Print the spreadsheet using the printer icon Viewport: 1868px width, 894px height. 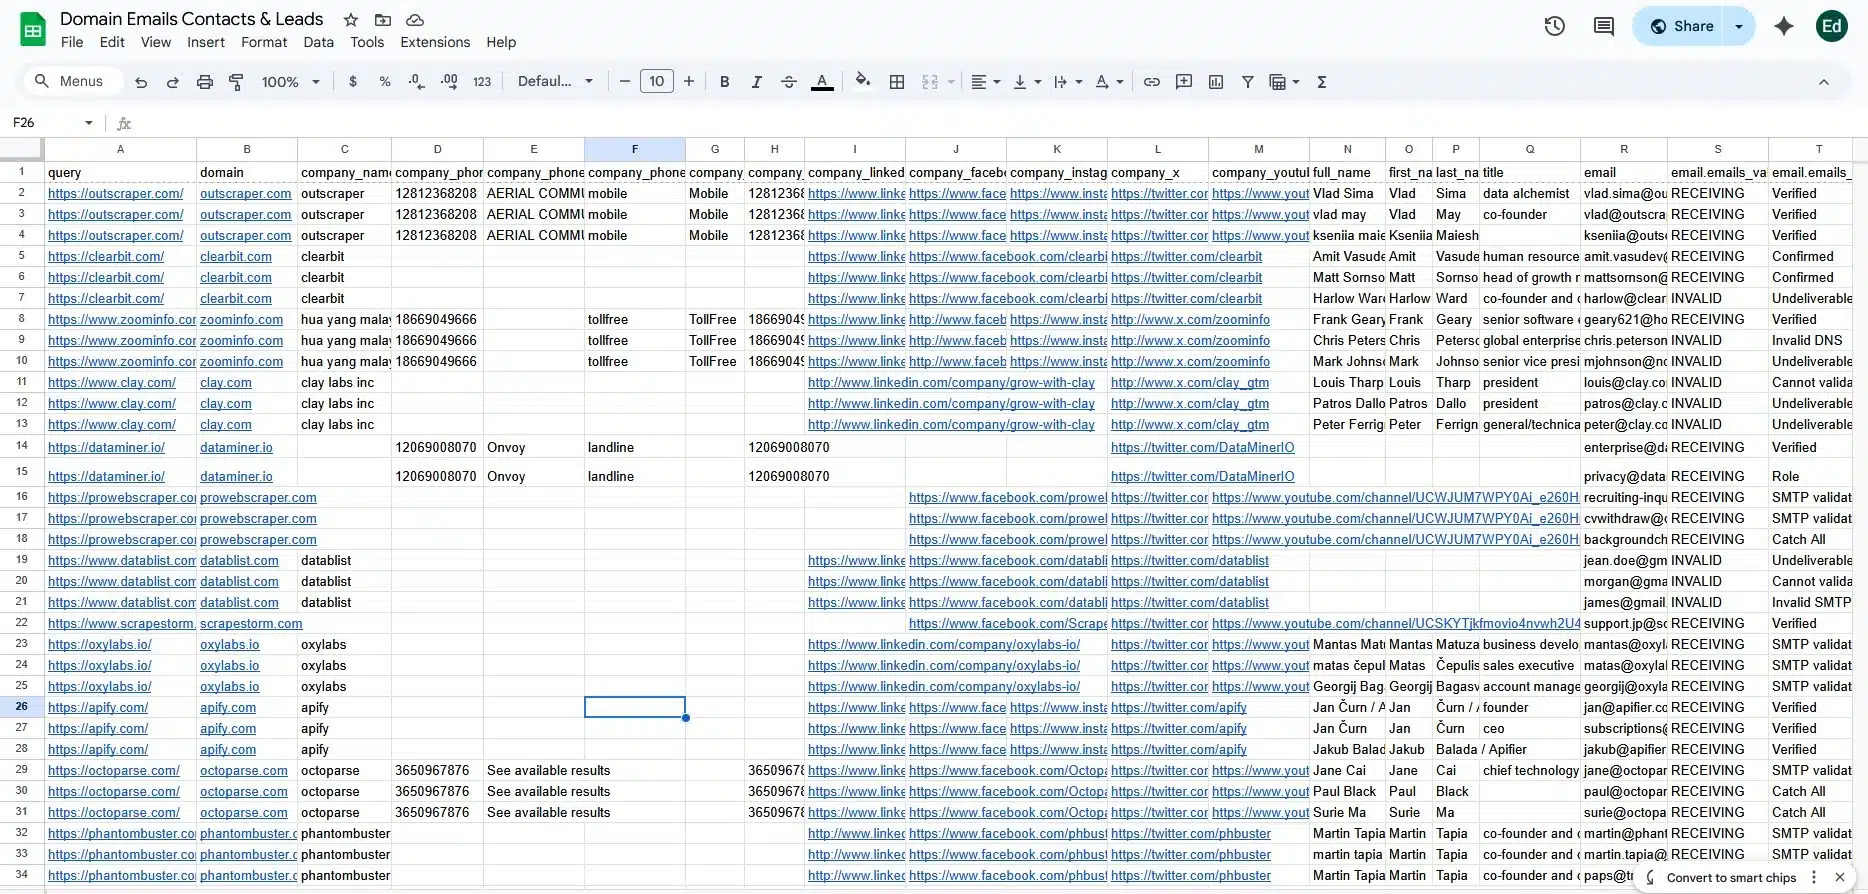coord(205,82)
